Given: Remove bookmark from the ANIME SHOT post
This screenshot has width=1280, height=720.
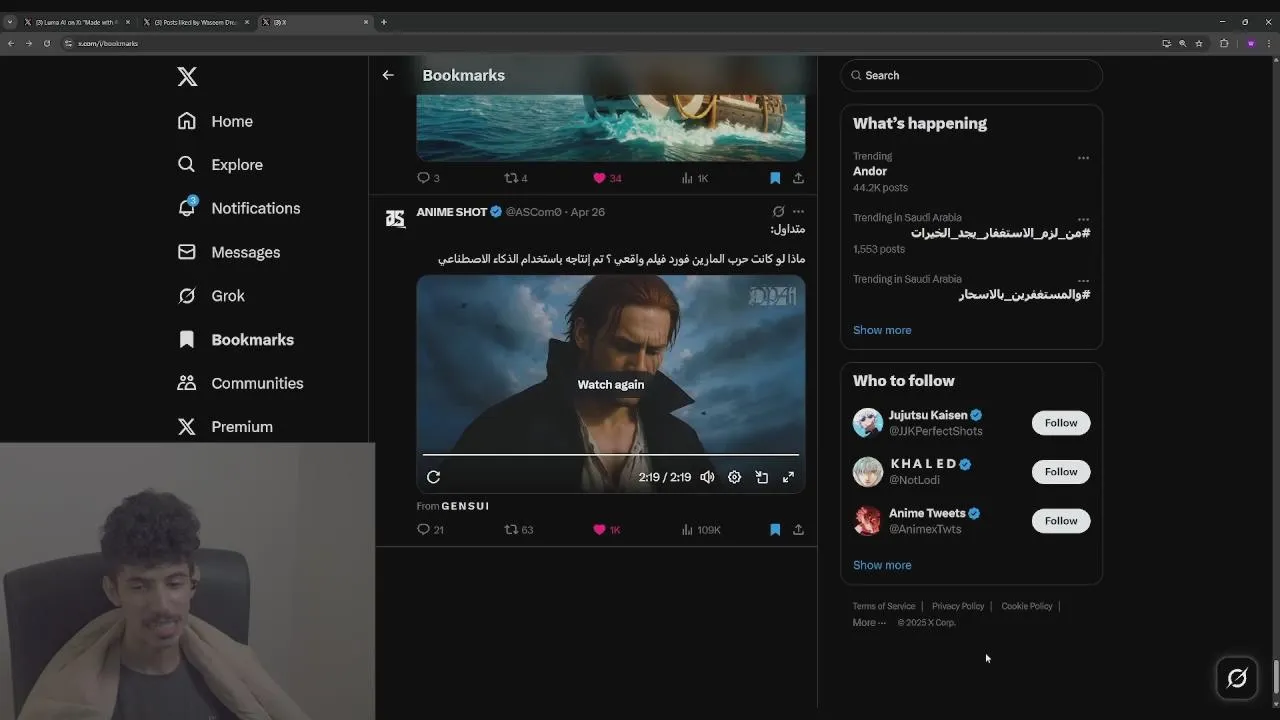Looking at the screenshot, I should [775, 530].
